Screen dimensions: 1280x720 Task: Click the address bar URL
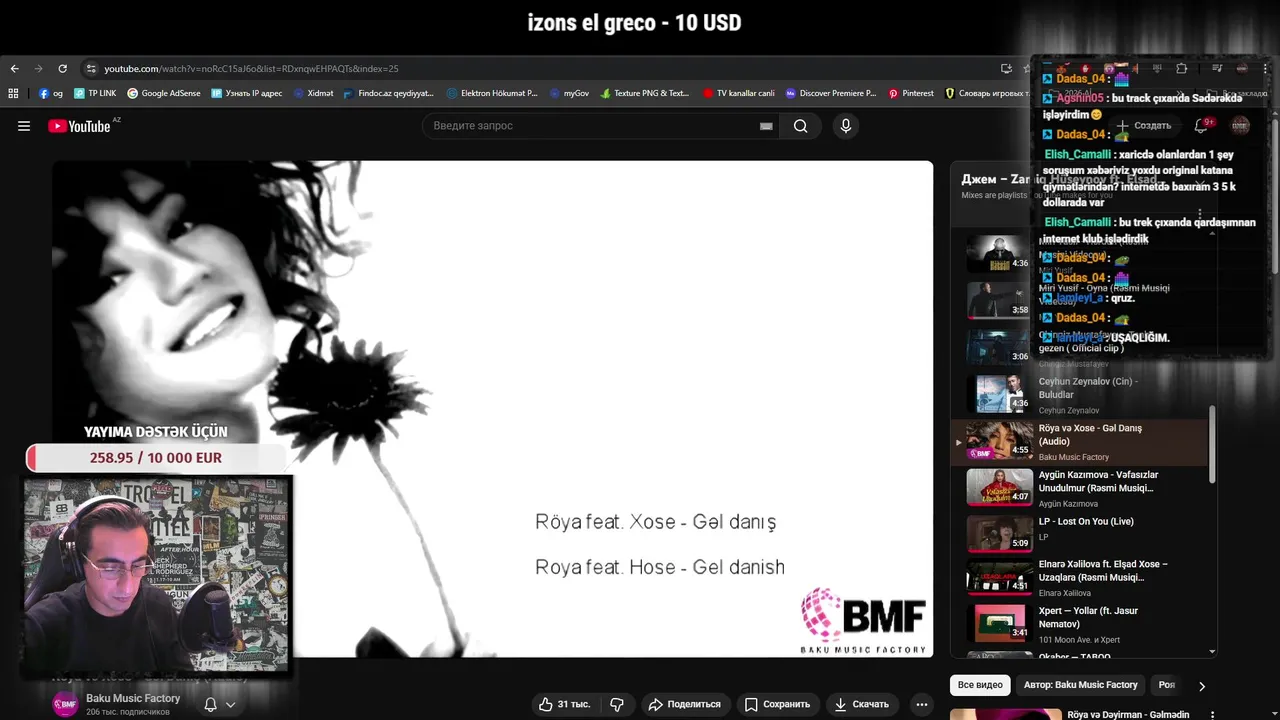pos(251,69)
